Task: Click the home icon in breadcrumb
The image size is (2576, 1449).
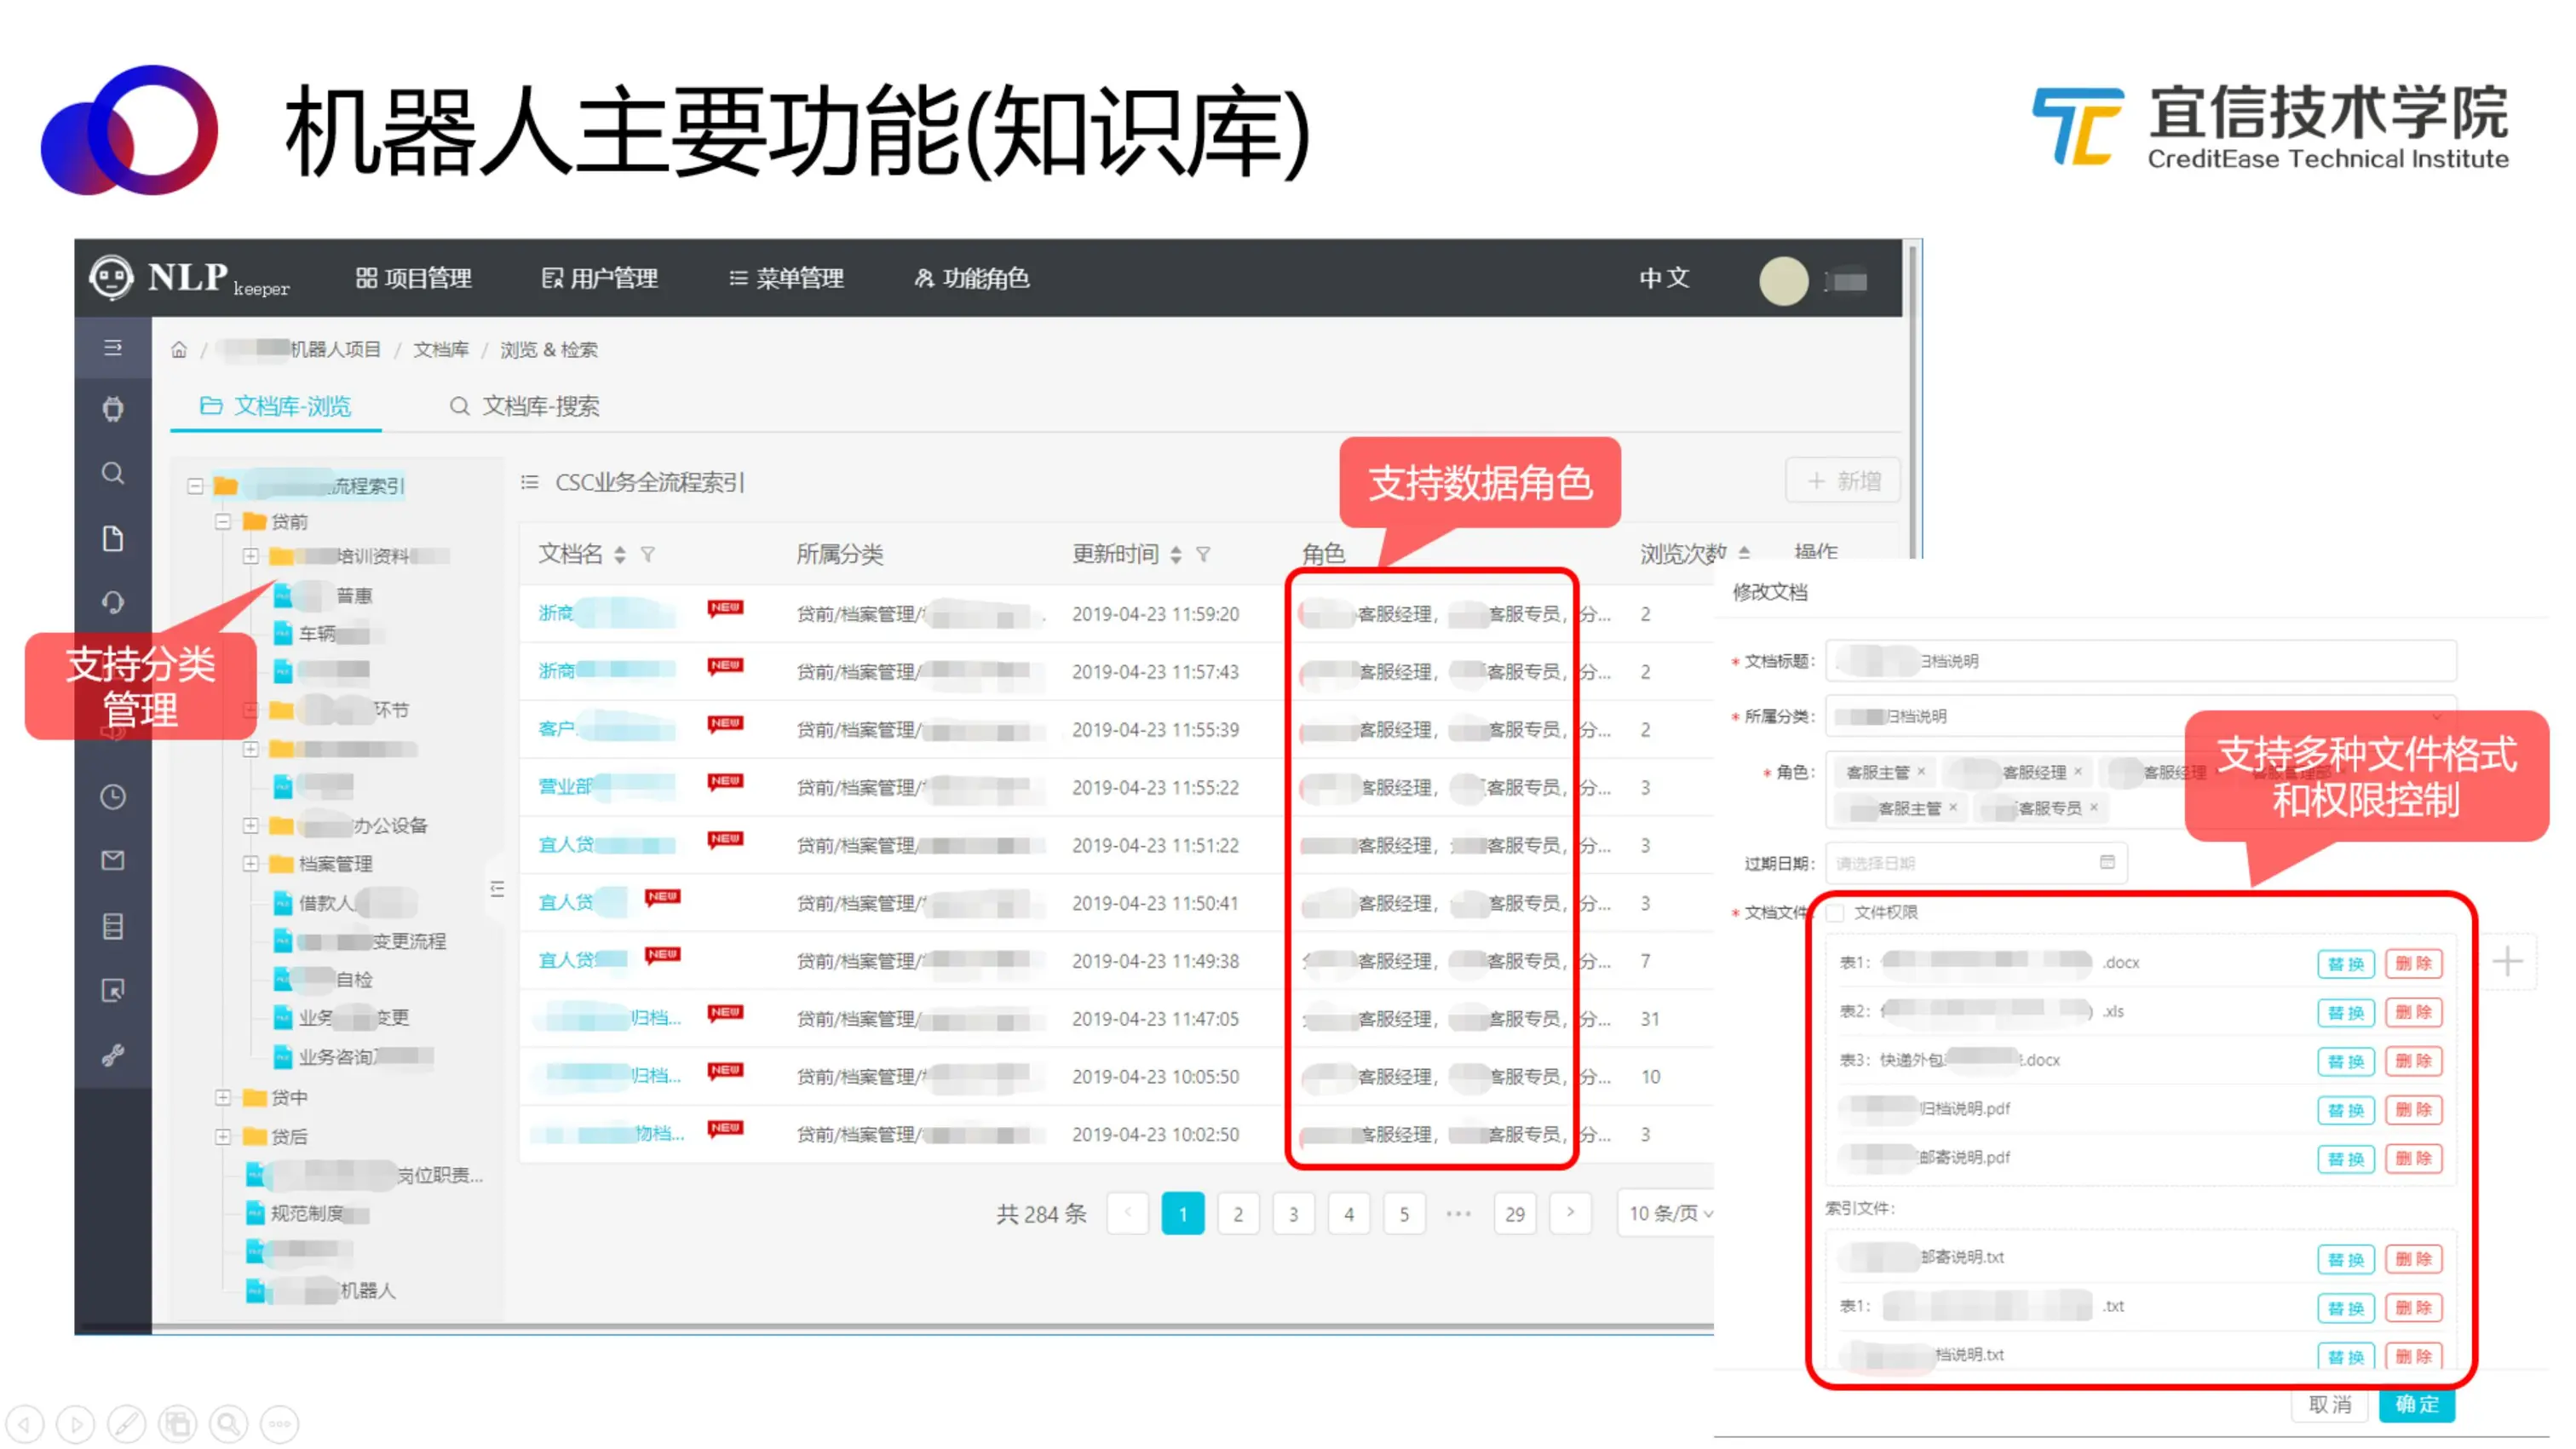Action: point(179,349)
